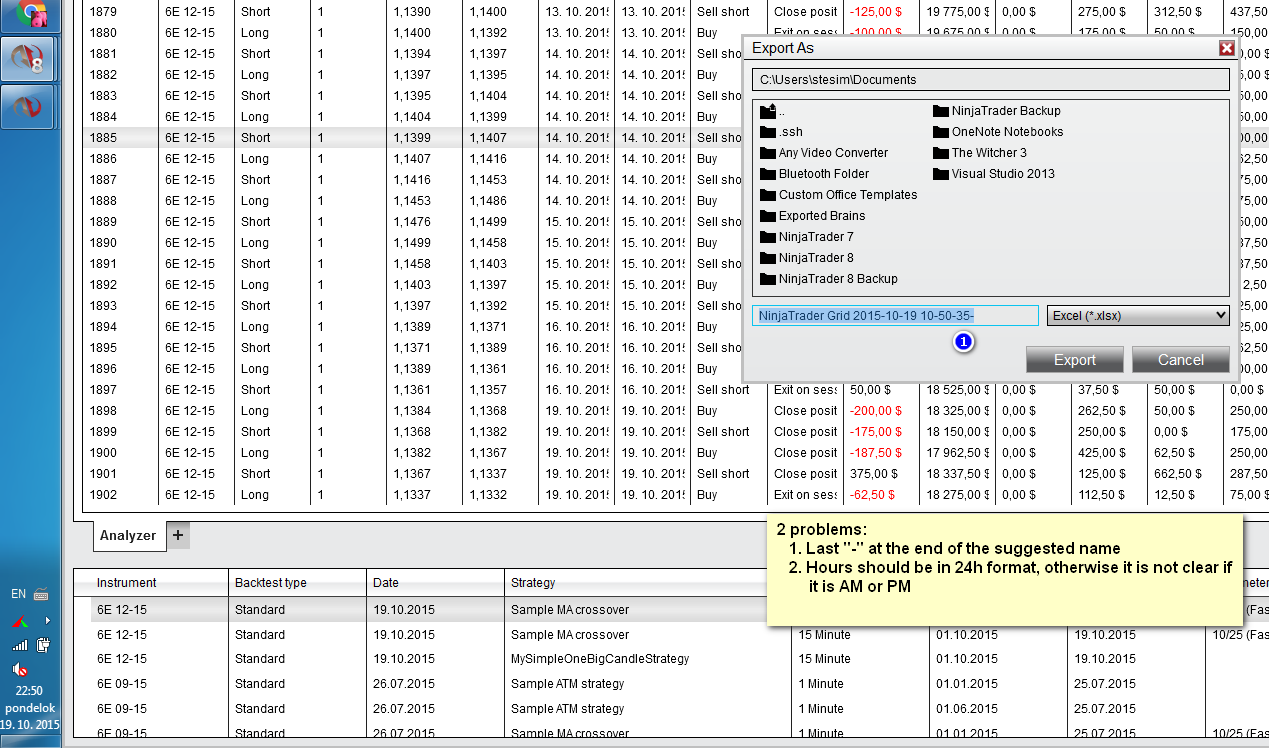This screenshot has height=748, width=1269.
Task: Click the 6E 12-15 cell in row 1893
Action: pyautogui.click(x=190, y=306)
